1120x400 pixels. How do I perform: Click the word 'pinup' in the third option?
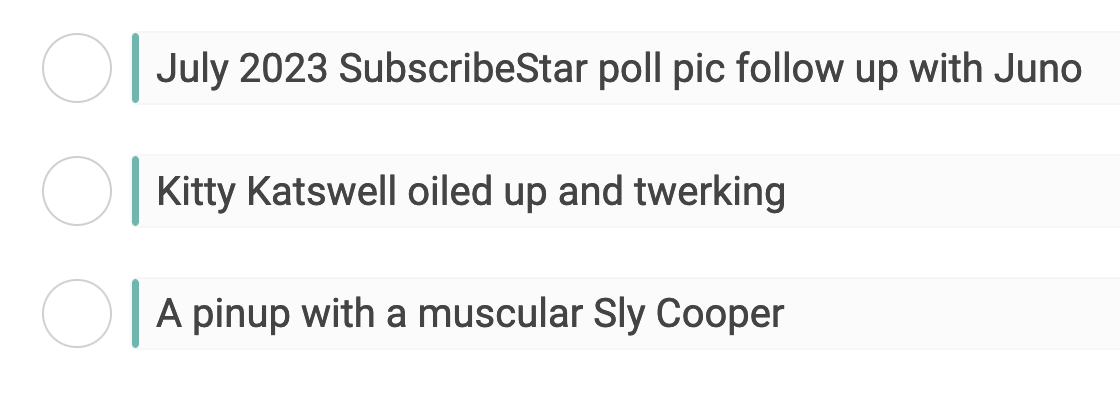click(241, 315)
